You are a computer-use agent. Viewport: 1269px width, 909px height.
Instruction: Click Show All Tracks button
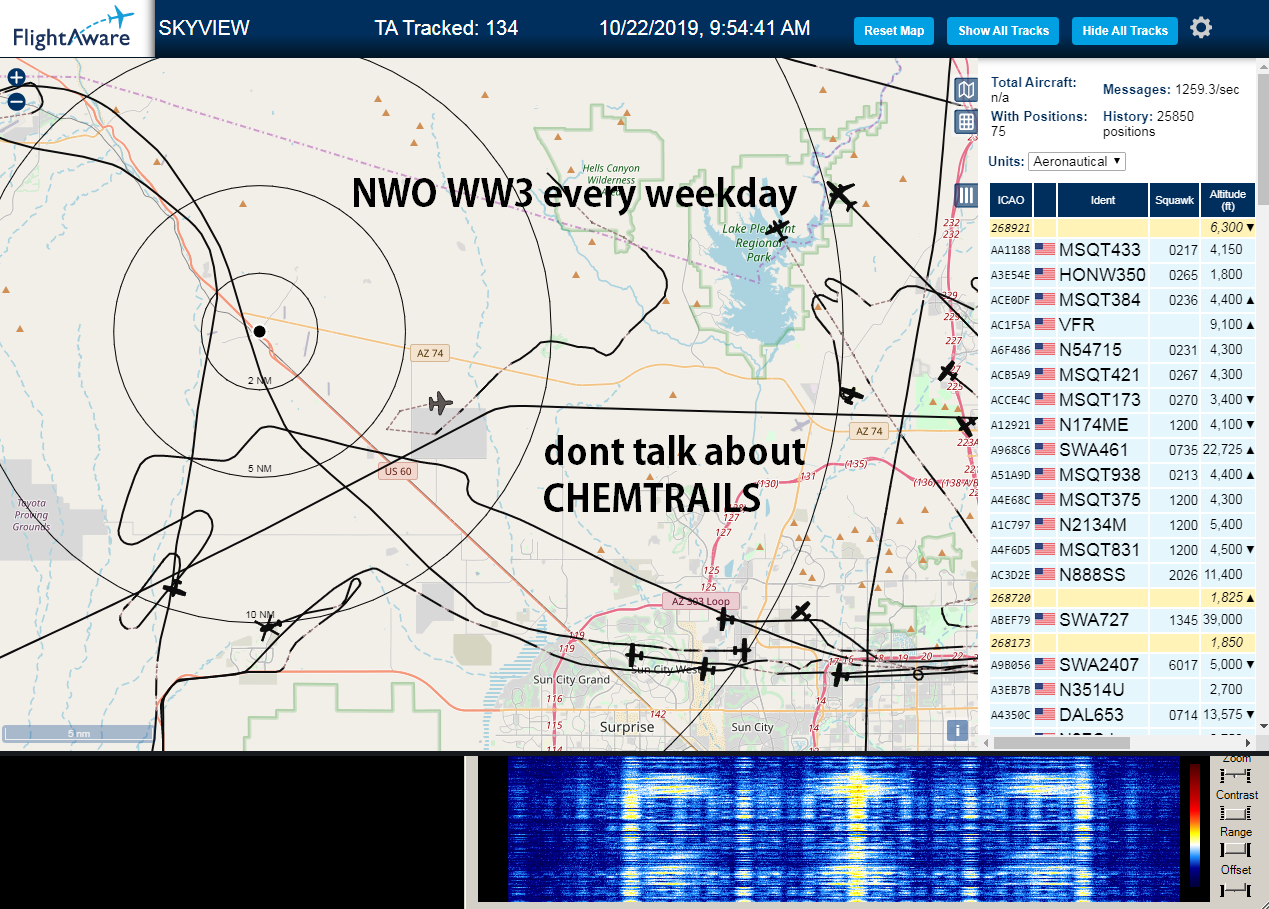[1003, 31]
